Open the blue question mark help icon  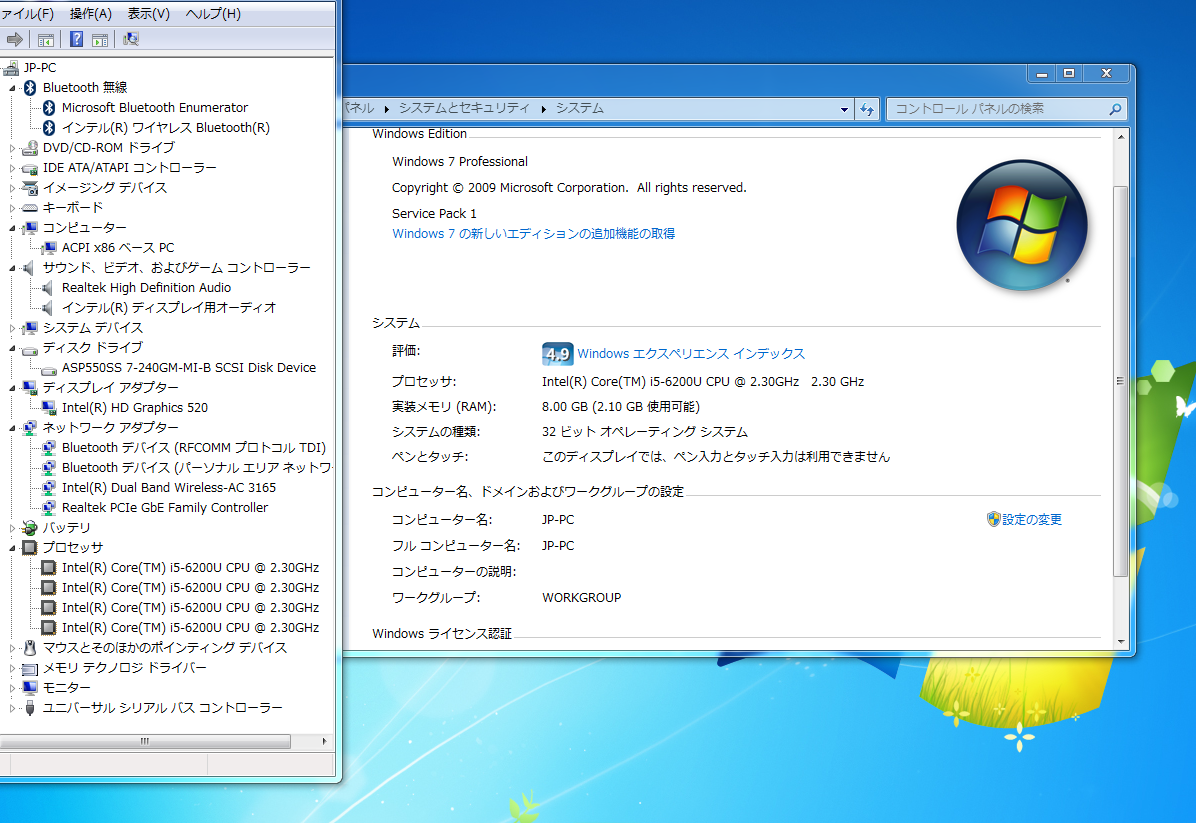pos(76,39)
